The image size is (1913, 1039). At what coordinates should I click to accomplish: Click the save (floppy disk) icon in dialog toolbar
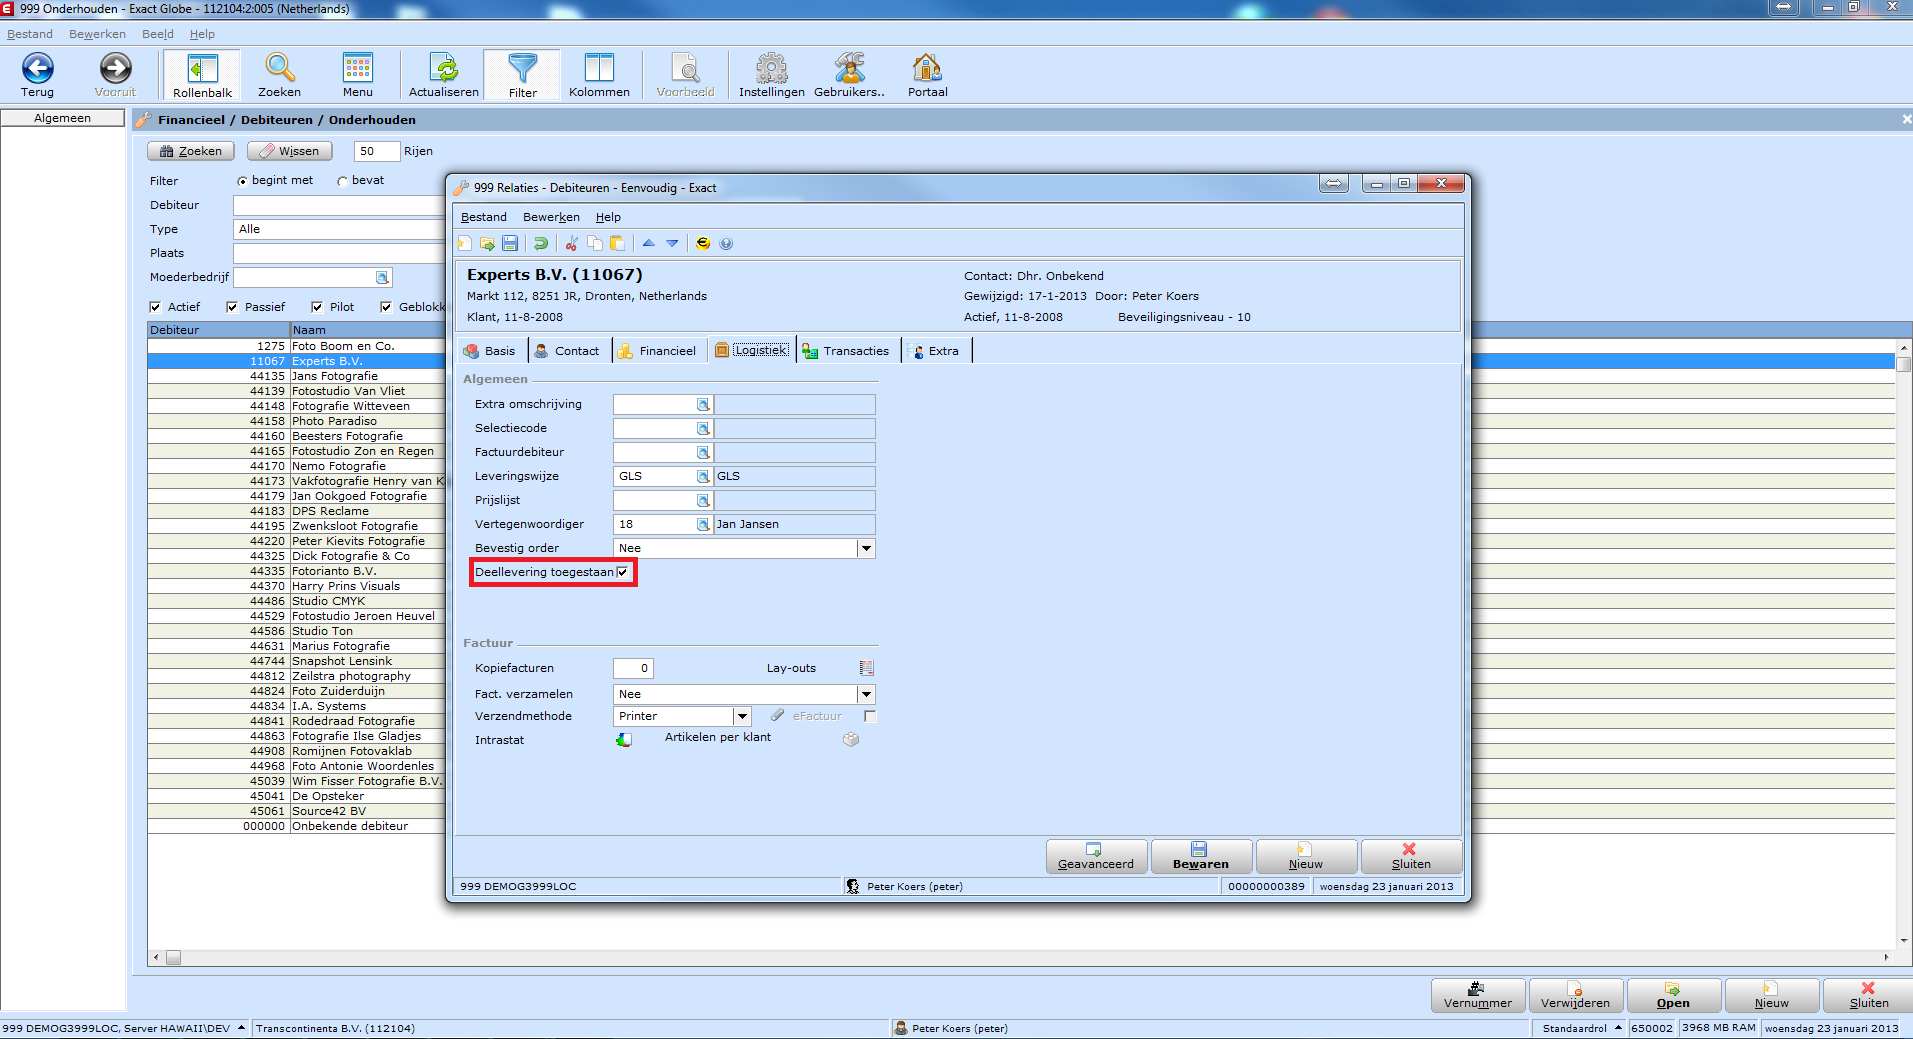tap(510, 243)
